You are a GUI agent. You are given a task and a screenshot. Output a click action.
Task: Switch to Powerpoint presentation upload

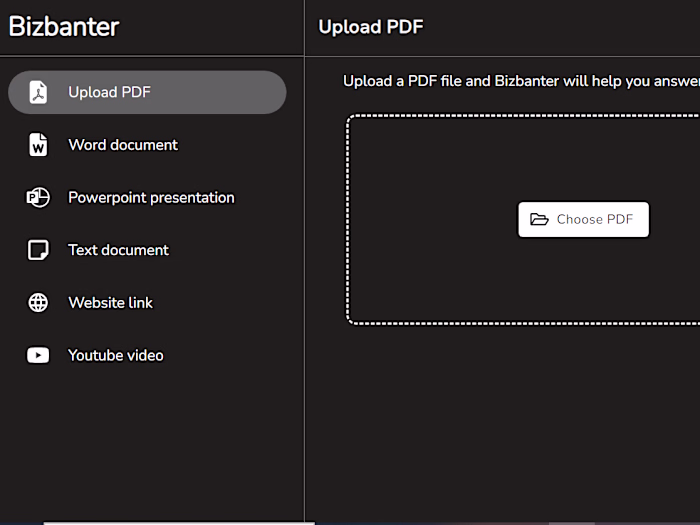[x=151, y=198]
